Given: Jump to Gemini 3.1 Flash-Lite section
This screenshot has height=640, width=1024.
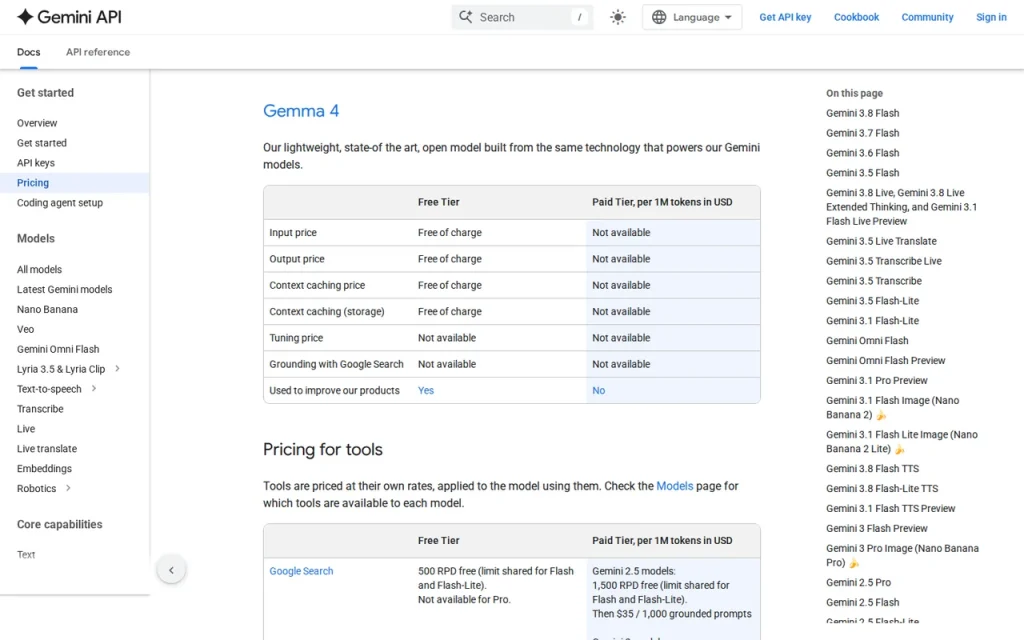Looking at the screenshot, I should coord(872,321).
